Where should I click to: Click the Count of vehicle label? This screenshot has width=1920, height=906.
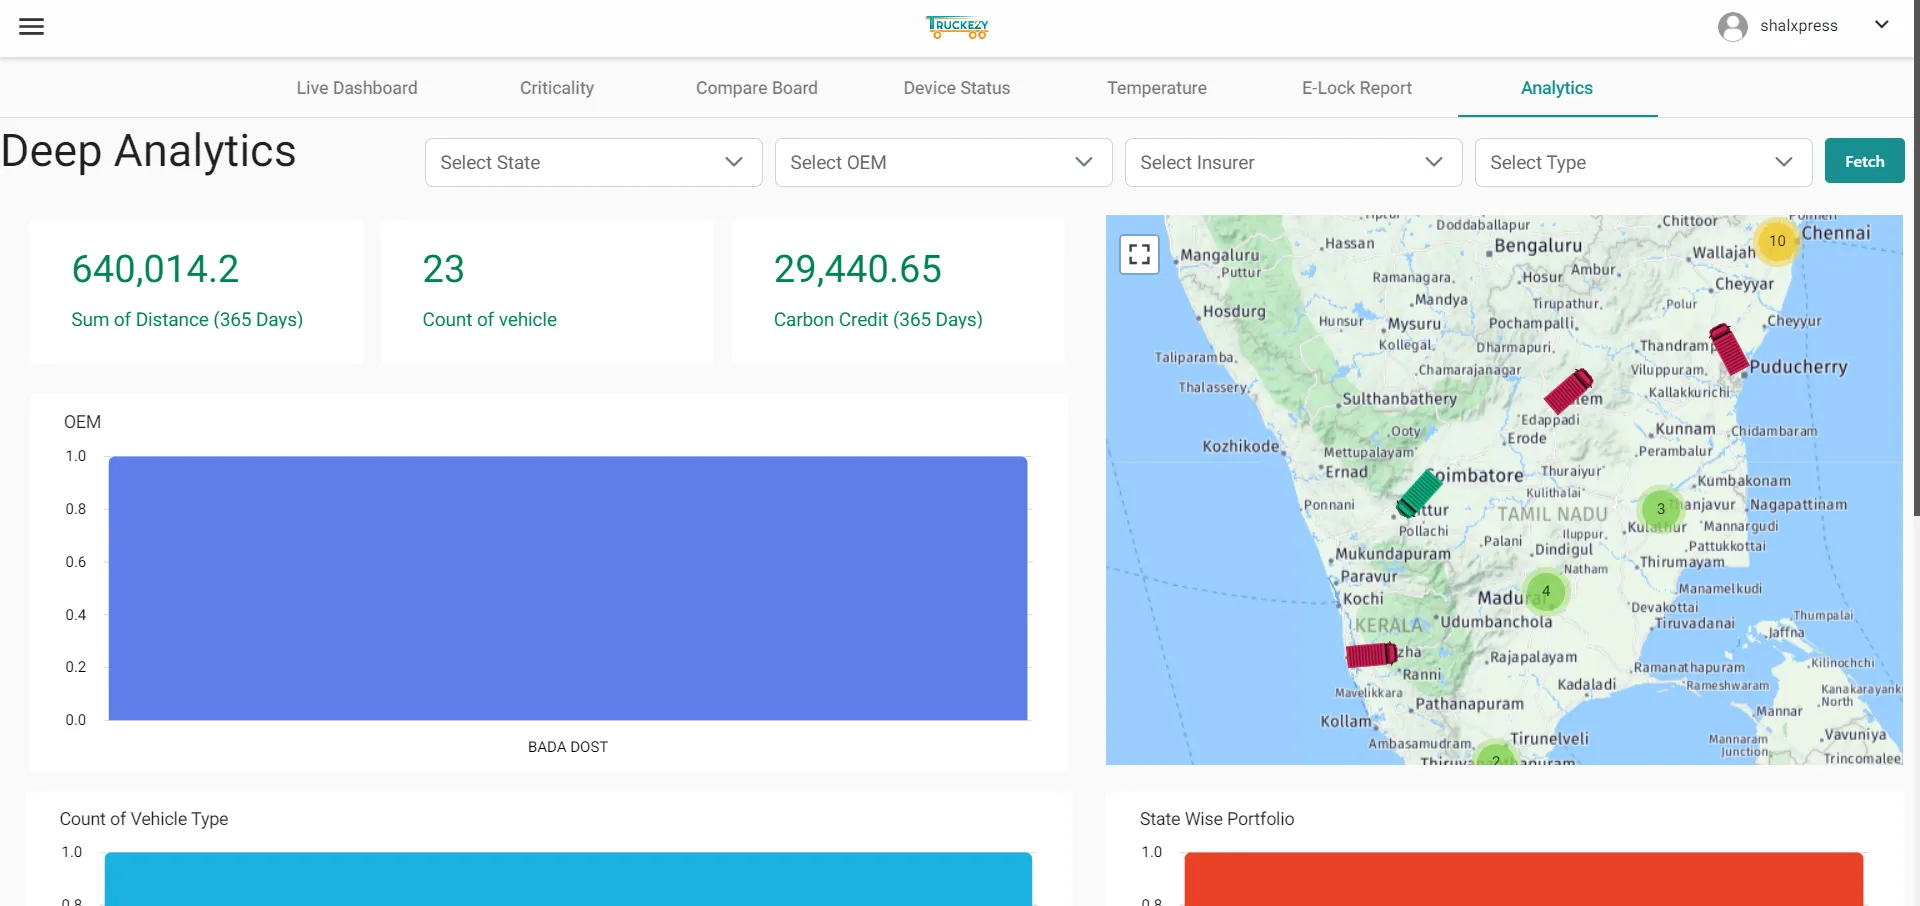pyautogui.click(x=489, y=320)
